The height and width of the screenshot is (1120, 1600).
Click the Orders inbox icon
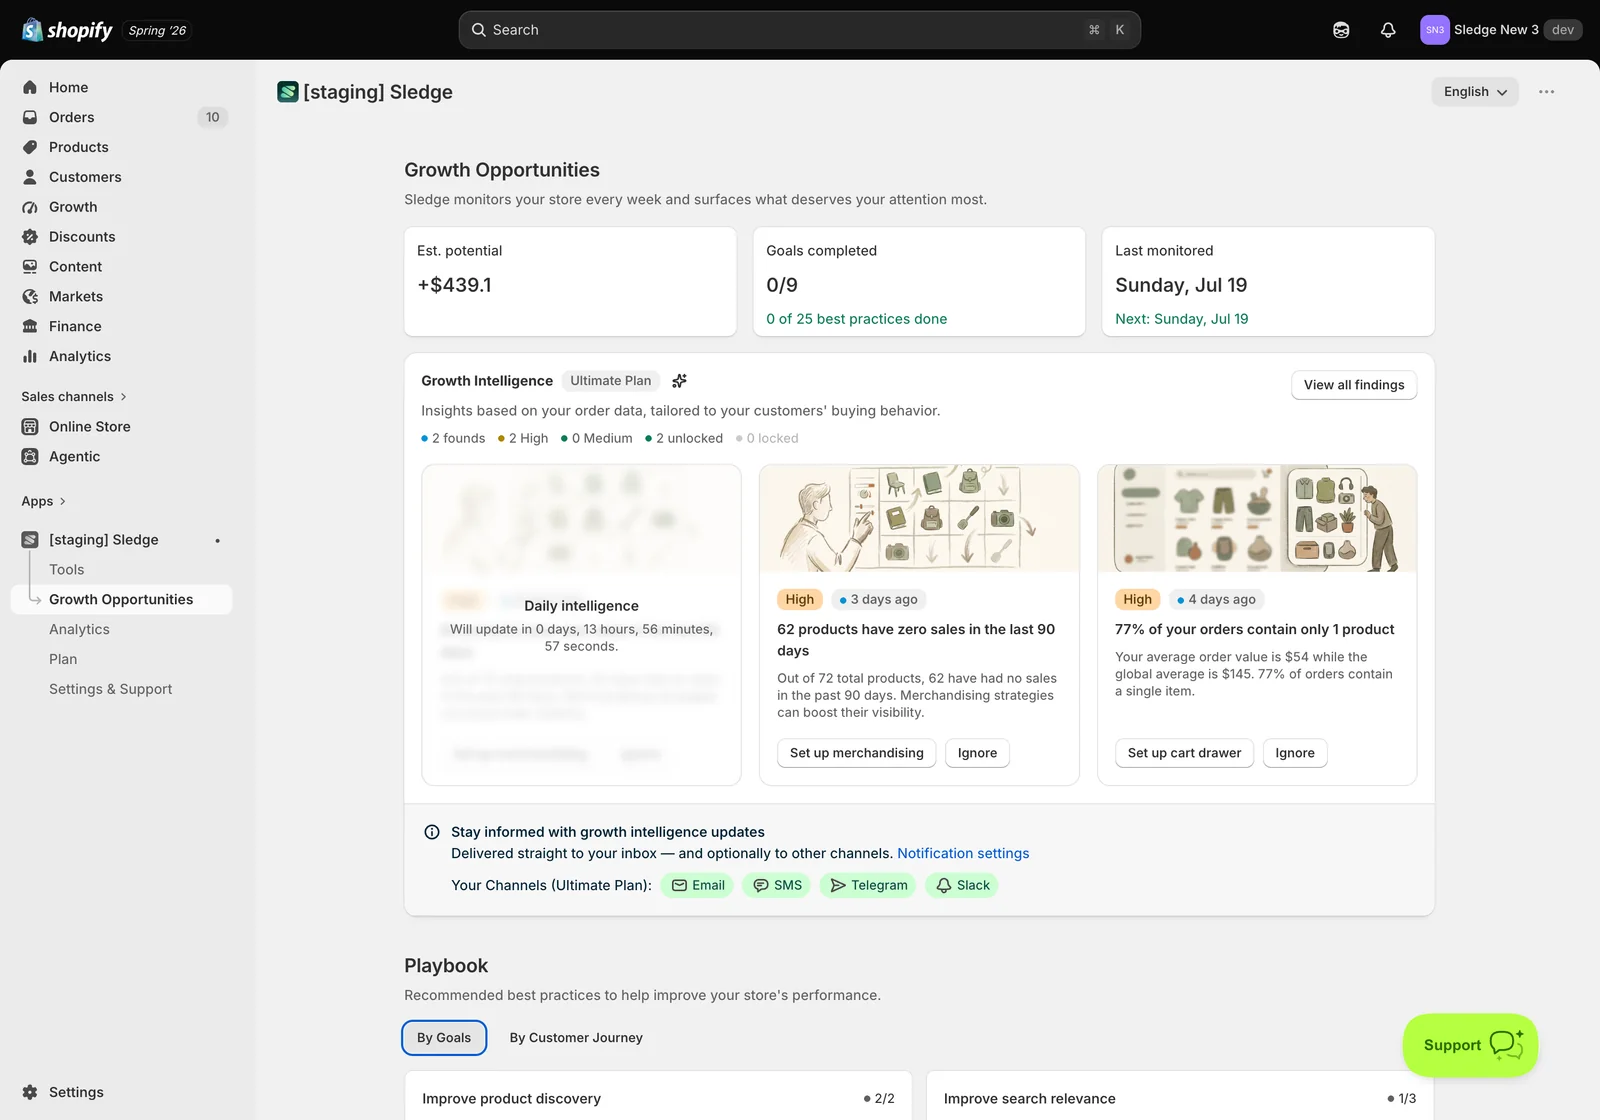pos(30,117)
